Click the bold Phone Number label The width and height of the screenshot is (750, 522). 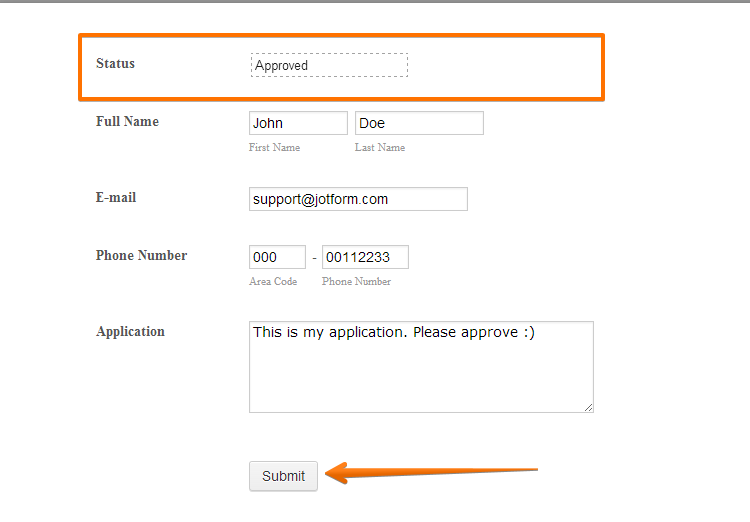[x=141, y=256]
